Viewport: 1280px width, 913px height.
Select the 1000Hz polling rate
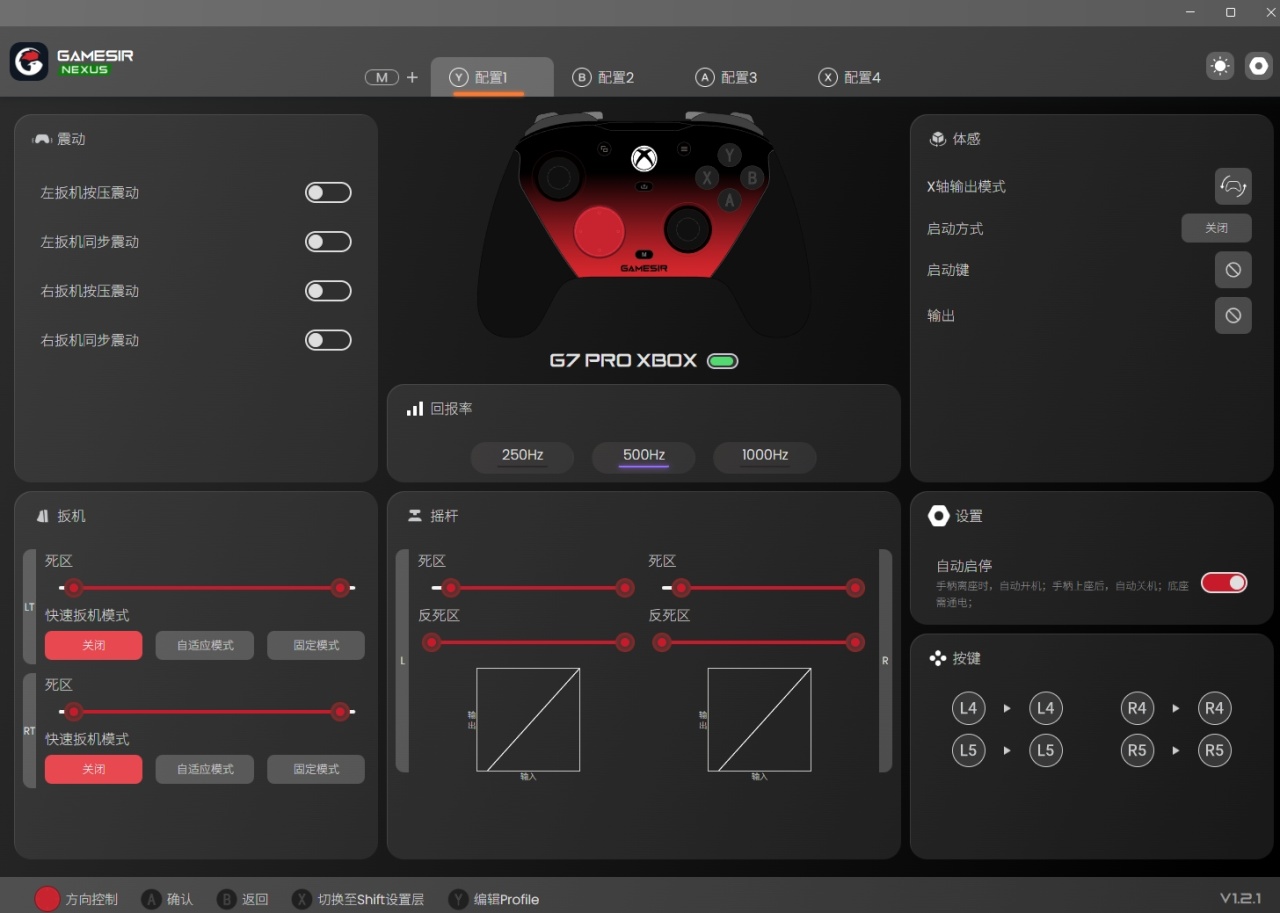coord(765,456)
